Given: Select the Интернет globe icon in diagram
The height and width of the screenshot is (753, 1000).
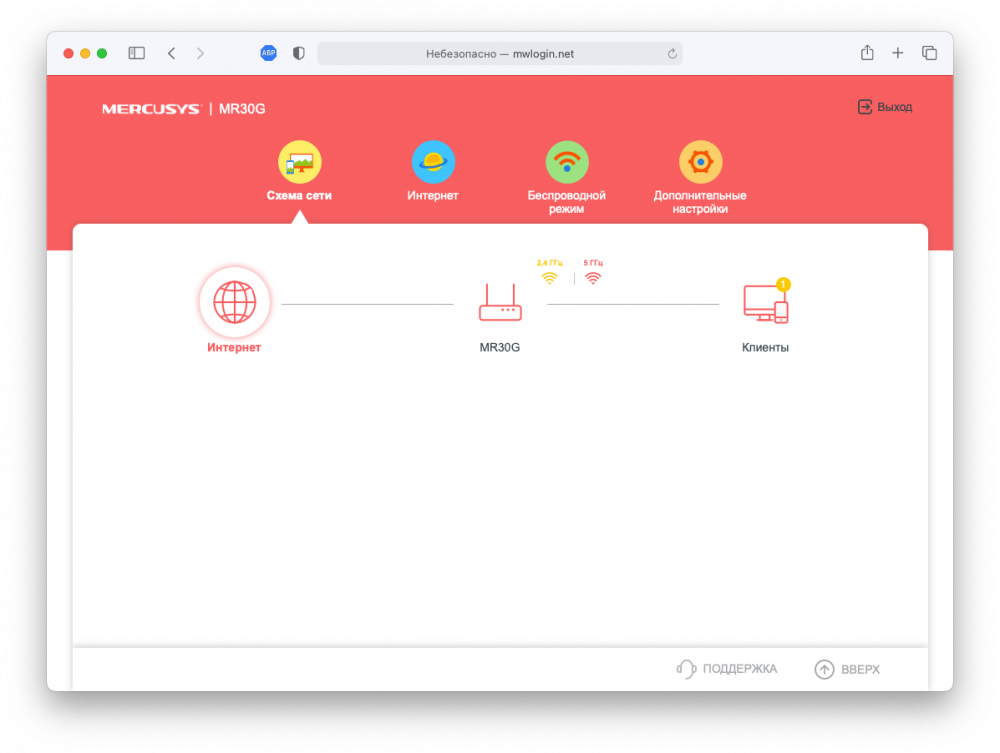Looking at the screenshot, I should (x=235, y=302).
